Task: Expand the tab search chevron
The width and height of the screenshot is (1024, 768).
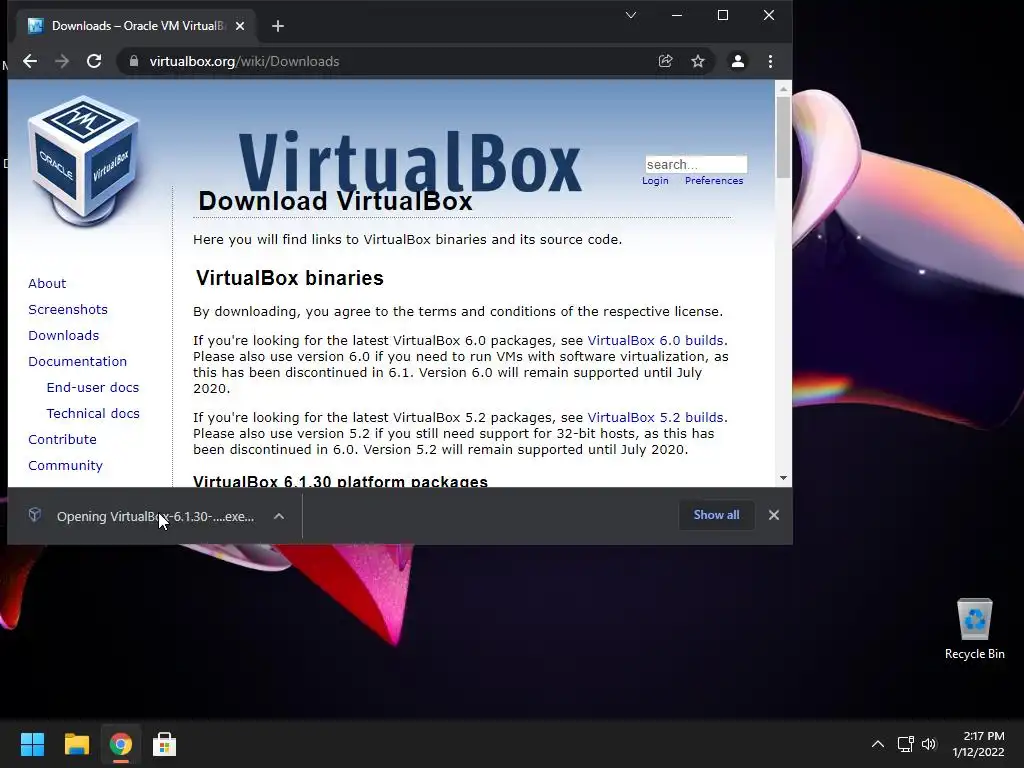Action: click(x=631, y=15)
